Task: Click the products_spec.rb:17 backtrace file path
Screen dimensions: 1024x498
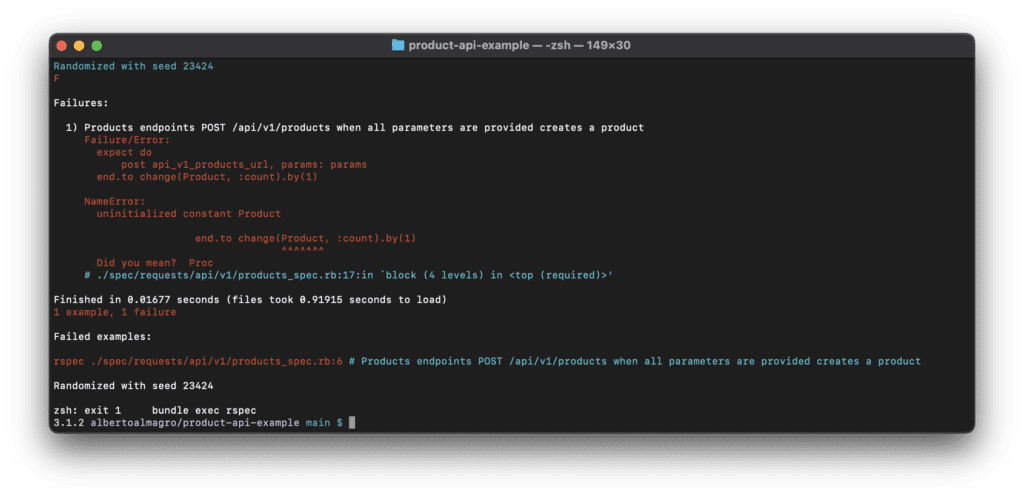Action: [x=228, y=275]
